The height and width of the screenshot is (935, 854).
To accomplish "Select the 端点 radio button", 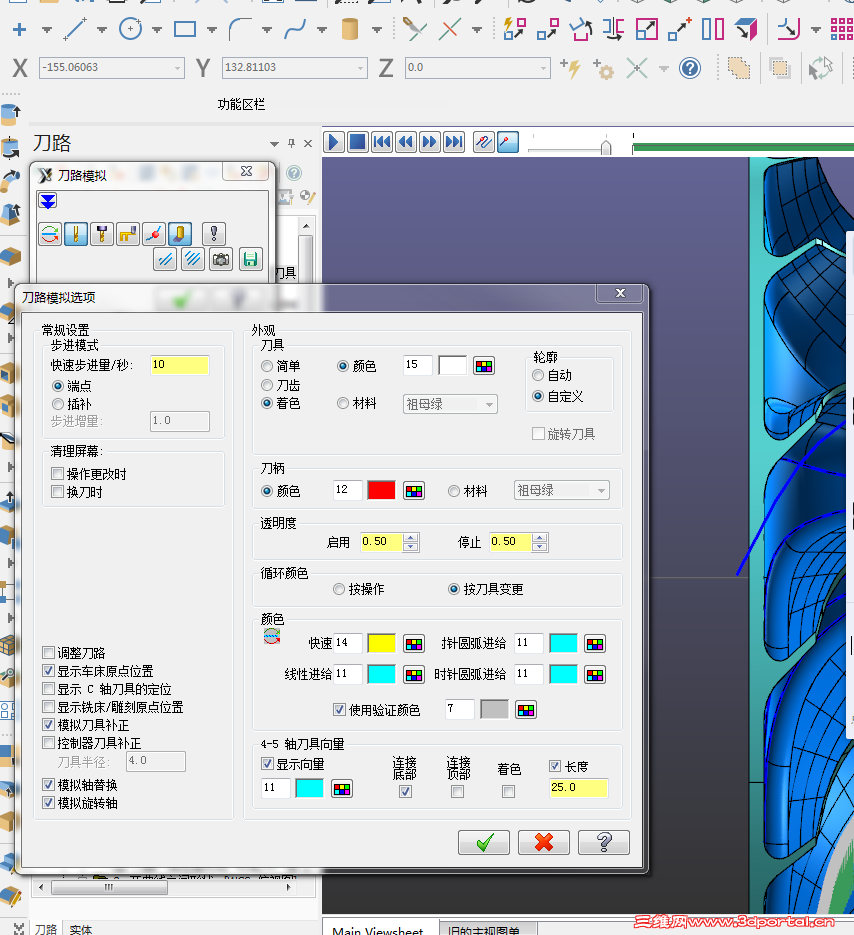I will (x=58, y=386).
